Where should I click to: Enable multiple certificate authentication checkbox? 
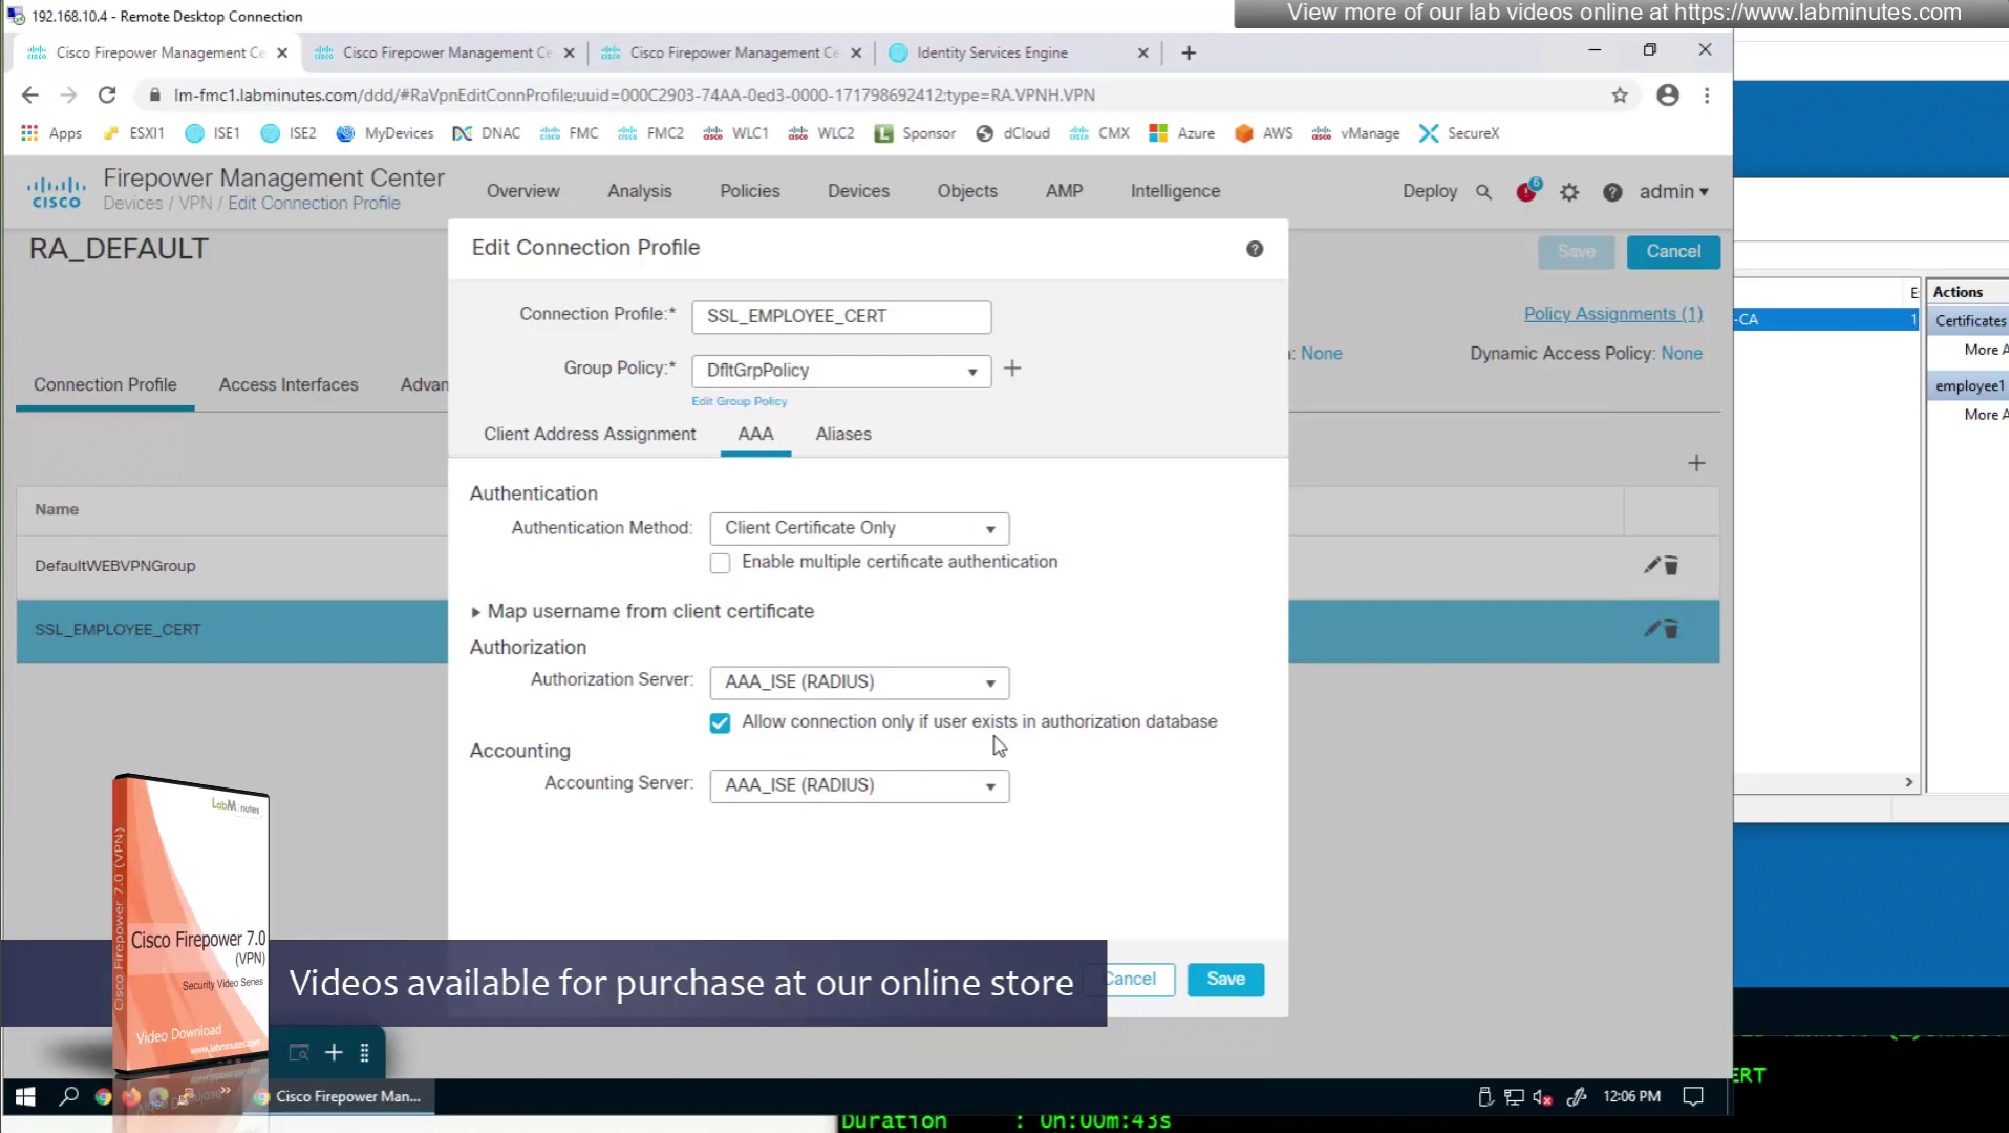[720, 563]
